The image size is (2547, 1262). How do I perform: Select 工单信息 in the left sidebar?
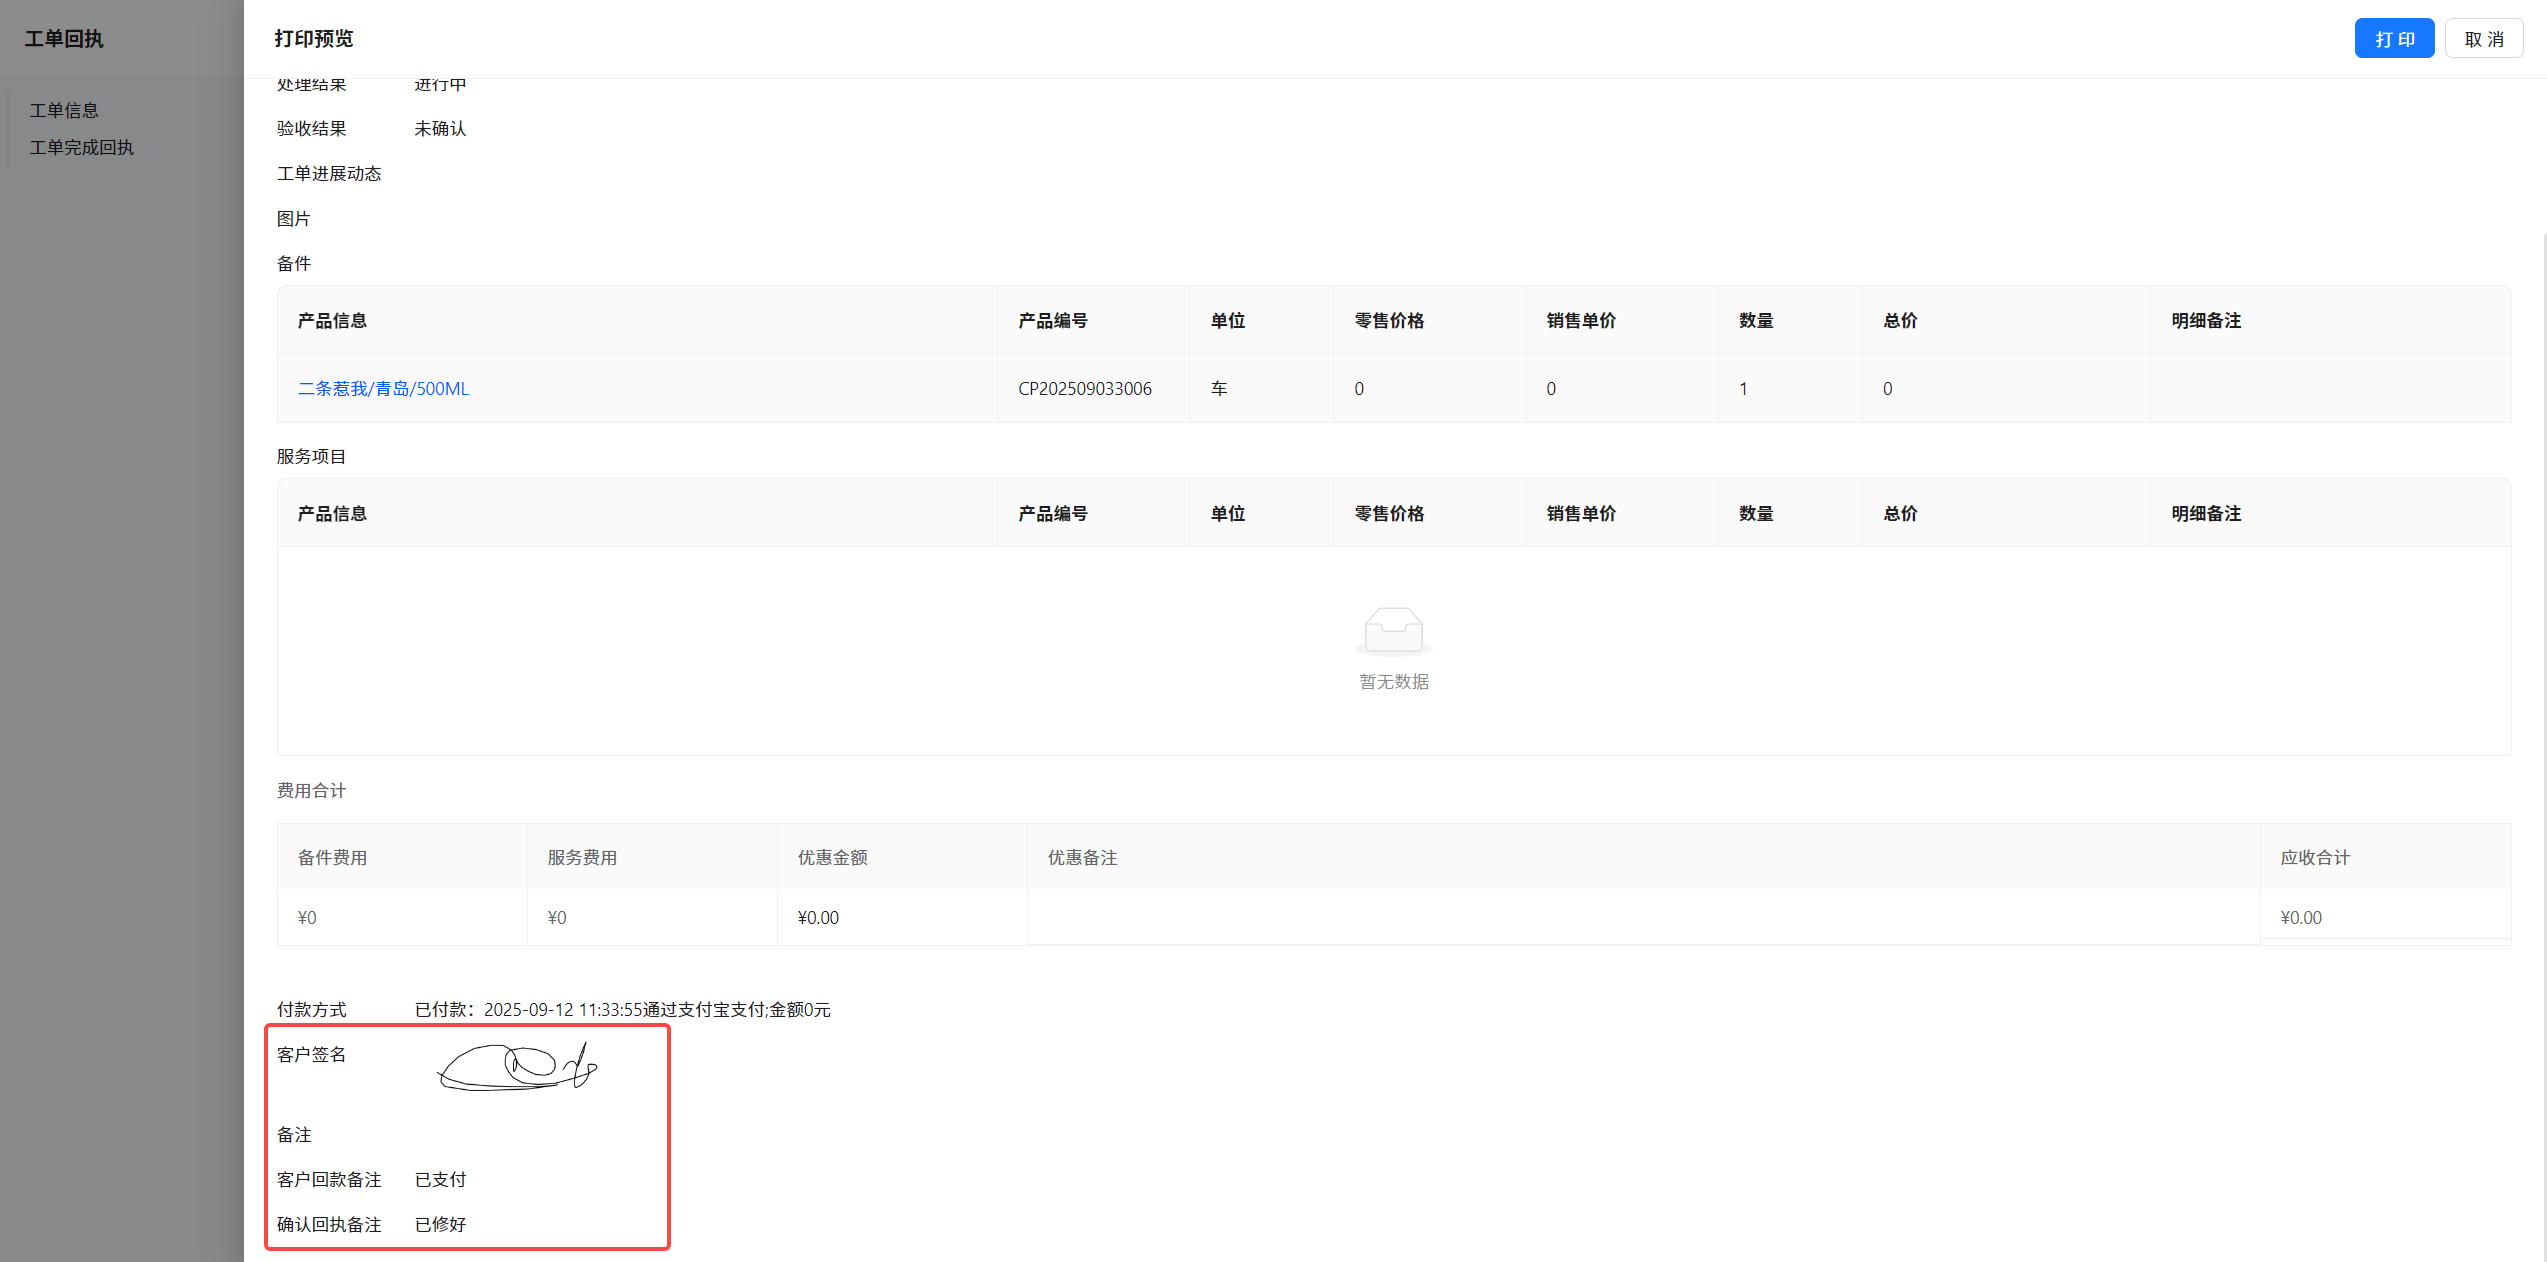pos(64,110)
